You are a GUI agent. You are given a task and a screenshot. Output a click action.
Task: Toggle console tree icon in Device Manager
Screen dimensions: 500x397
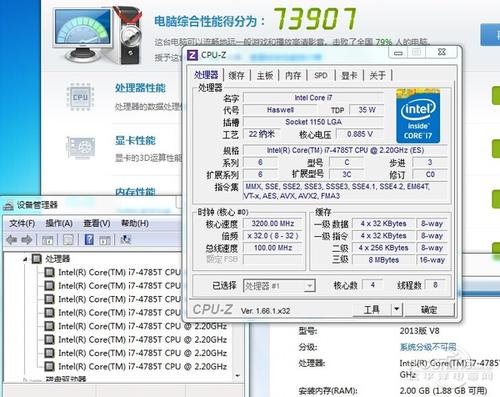click(47, 240)
